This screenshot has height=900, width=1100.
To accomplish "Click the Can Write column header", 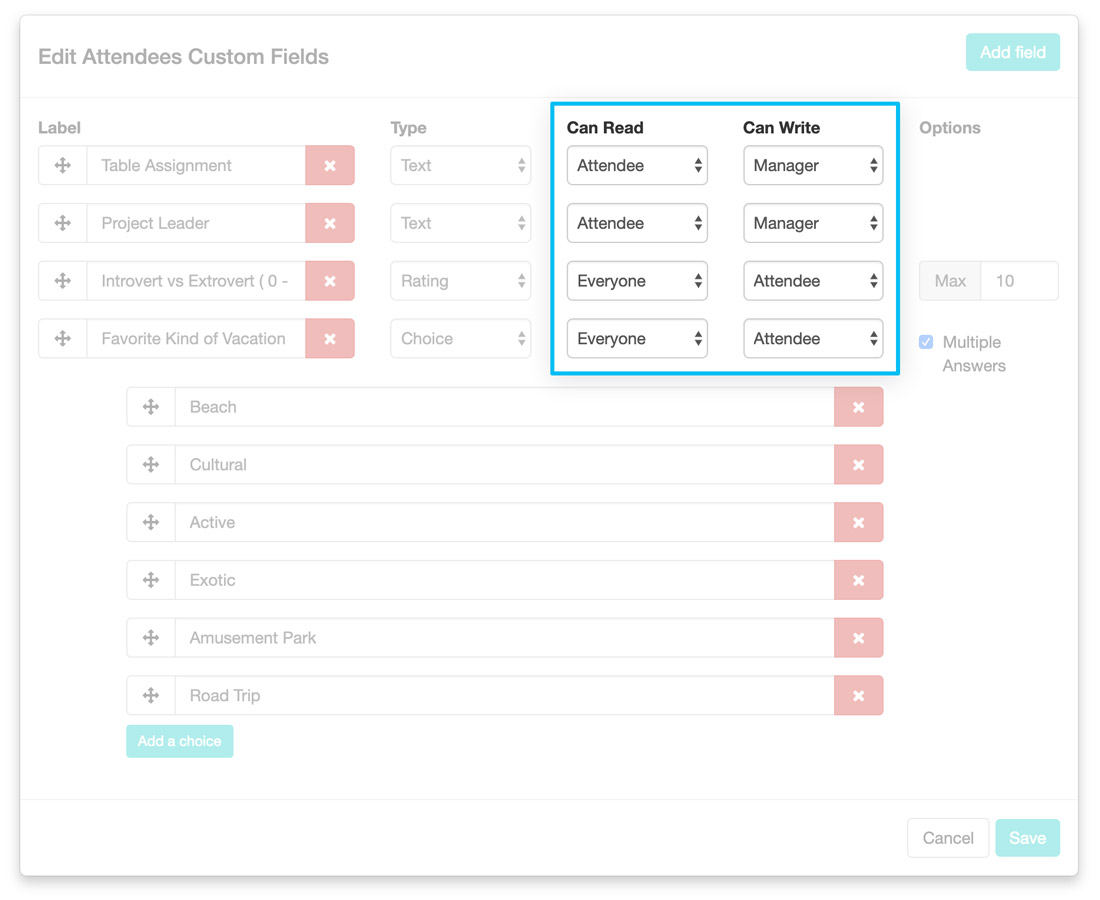I will pos(782,128).
